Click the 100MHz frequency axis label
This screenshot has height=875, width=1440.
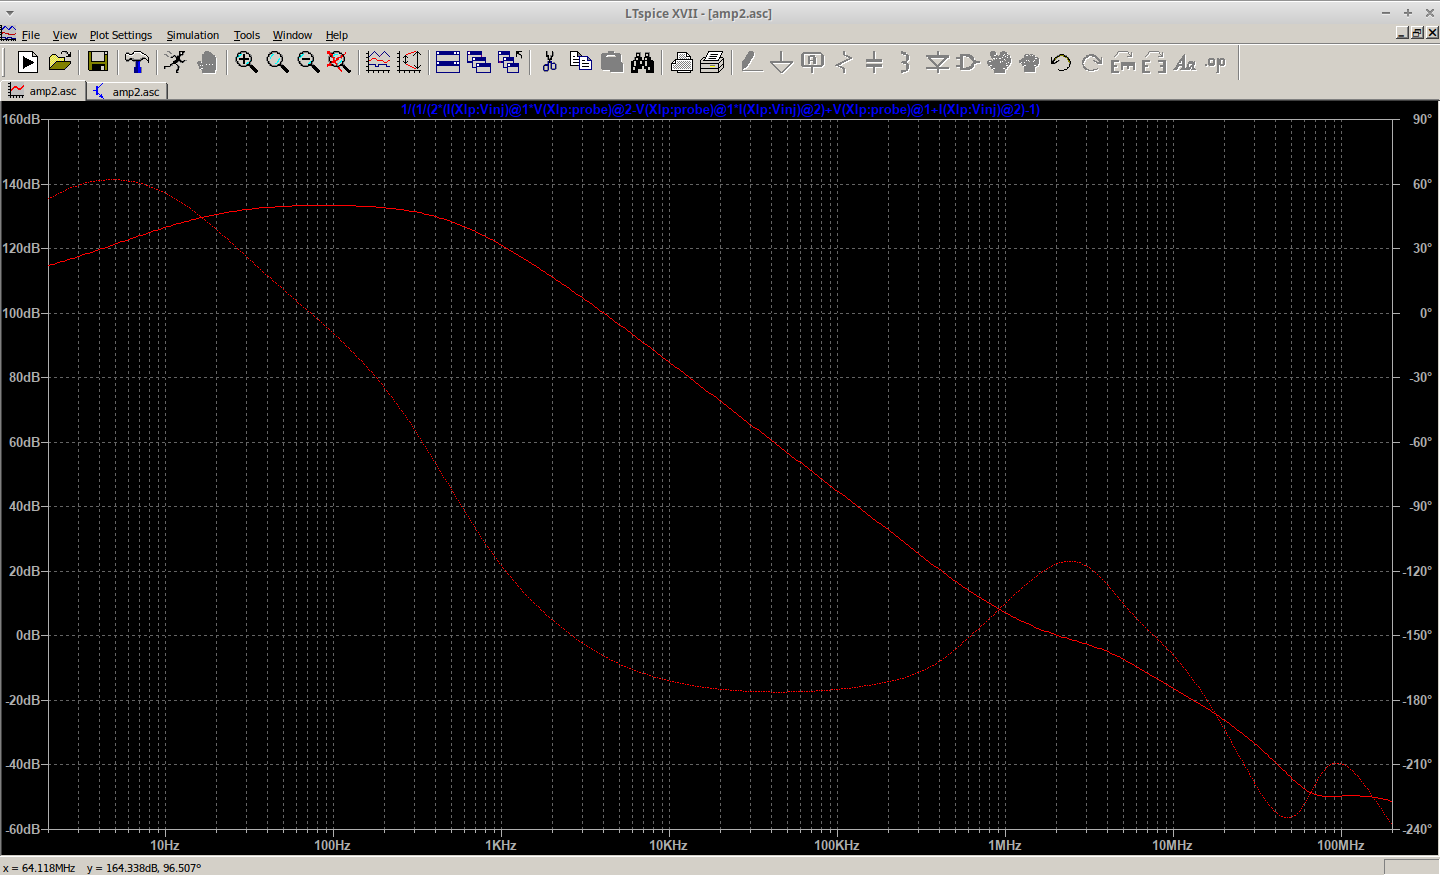1341,845
